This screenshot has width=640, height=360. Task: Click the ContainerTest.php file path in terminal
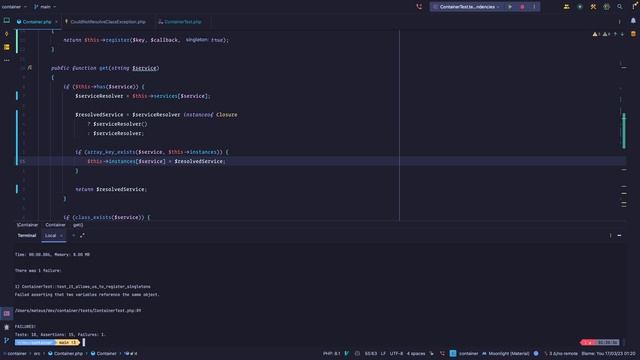[78, 310]
